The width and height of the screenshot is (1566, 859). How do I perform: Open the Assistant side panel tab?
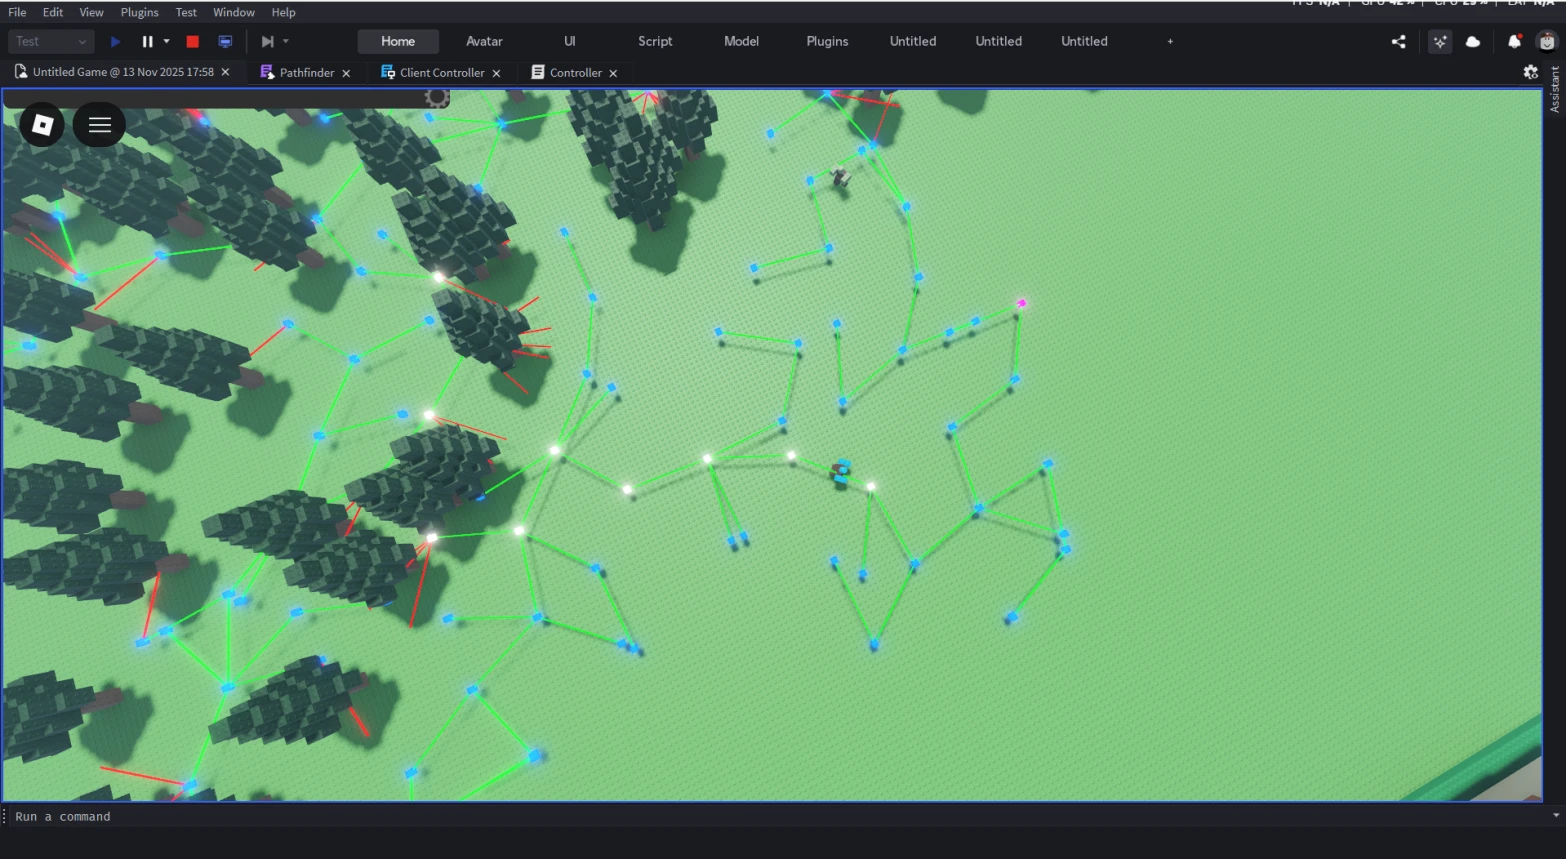1555,90
